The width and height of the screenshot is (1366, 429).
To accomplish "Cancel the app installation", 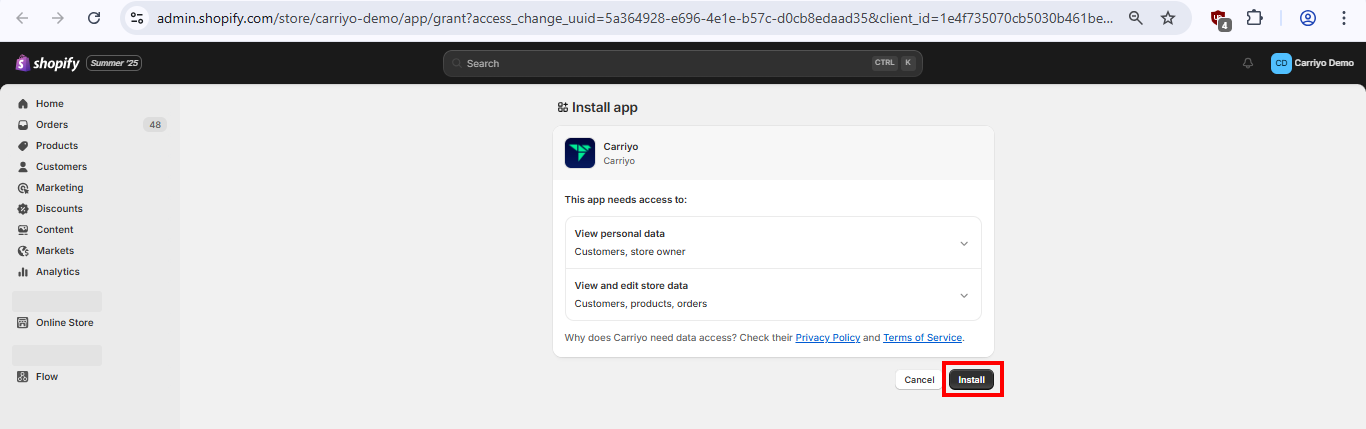I will 919,380.
